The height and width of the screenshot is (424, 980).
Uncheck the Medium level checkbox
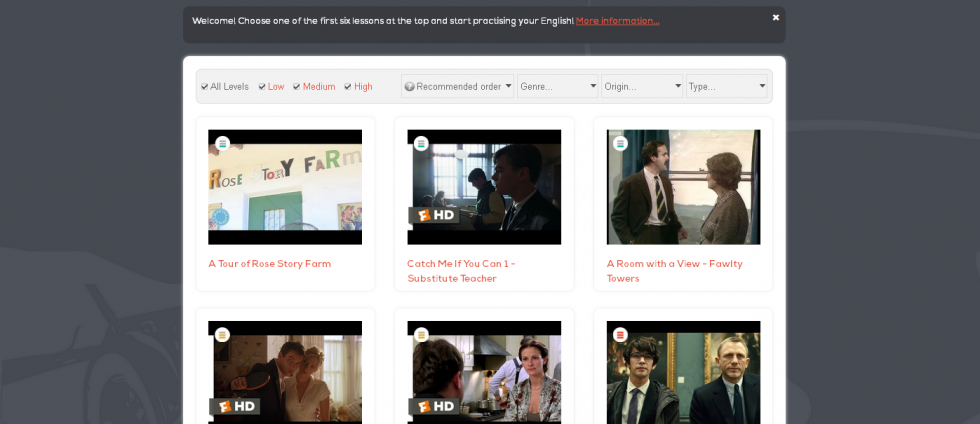point(297,86)
